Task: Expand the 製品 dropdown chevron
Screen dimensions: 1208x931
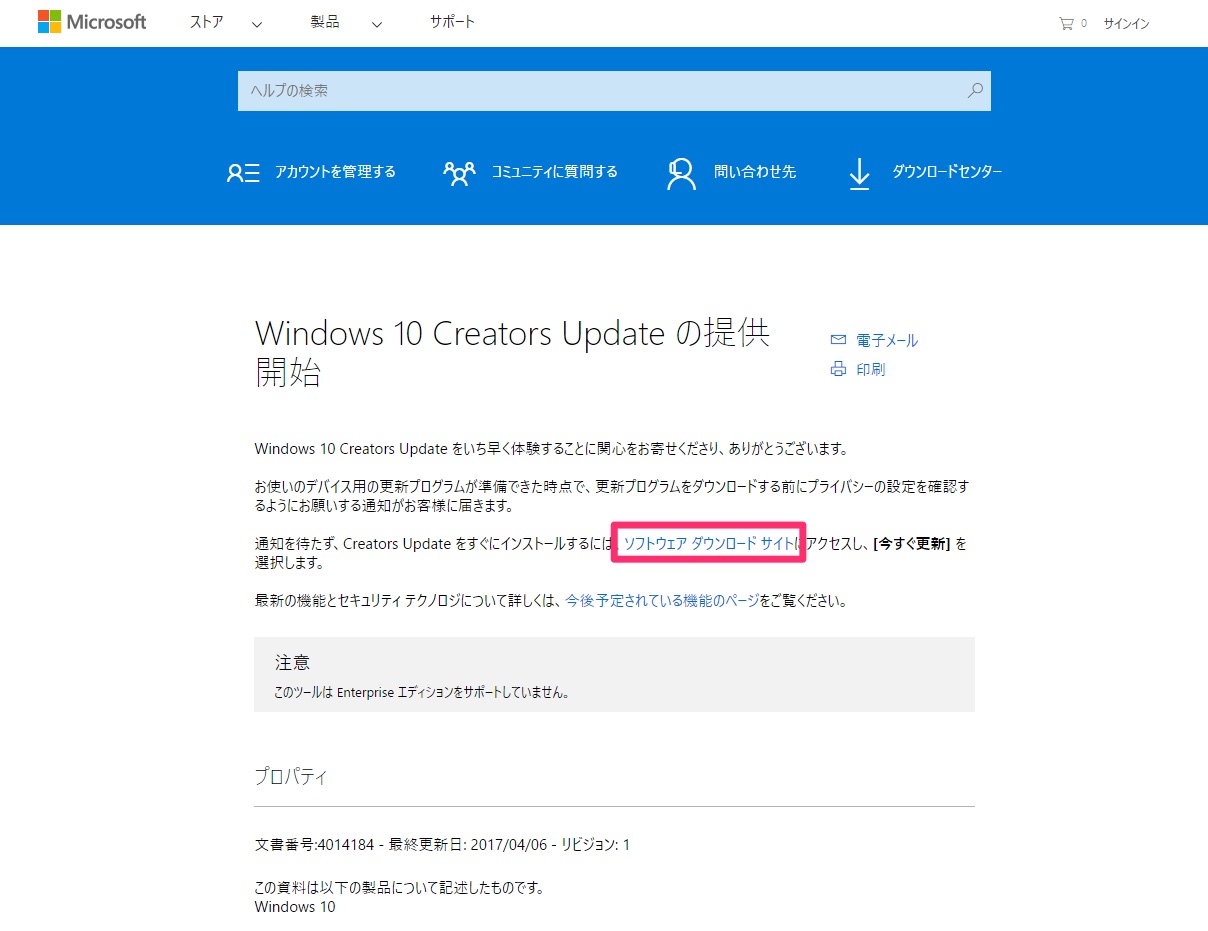Action: [376, 25]
